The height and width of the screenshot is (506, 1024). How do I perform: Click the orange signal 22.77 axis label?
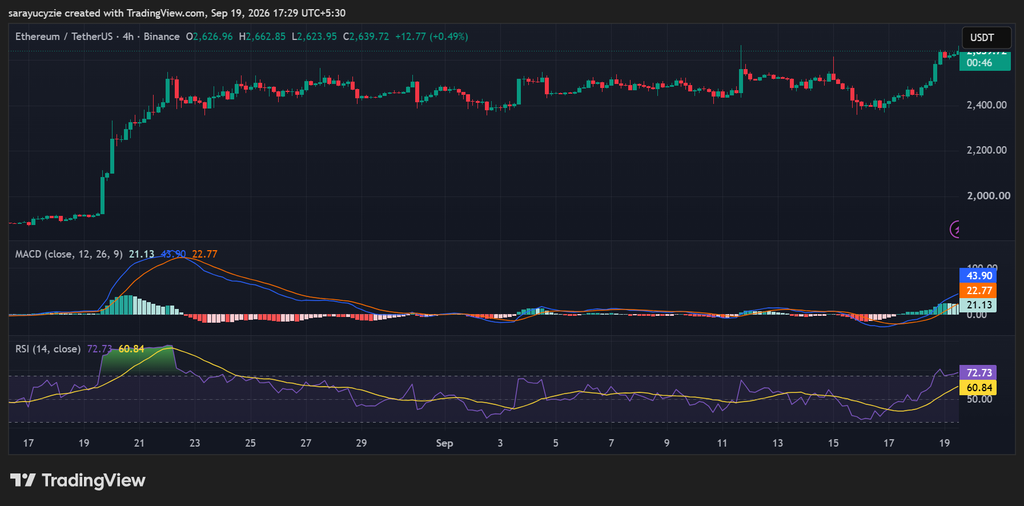pos(980,291)
